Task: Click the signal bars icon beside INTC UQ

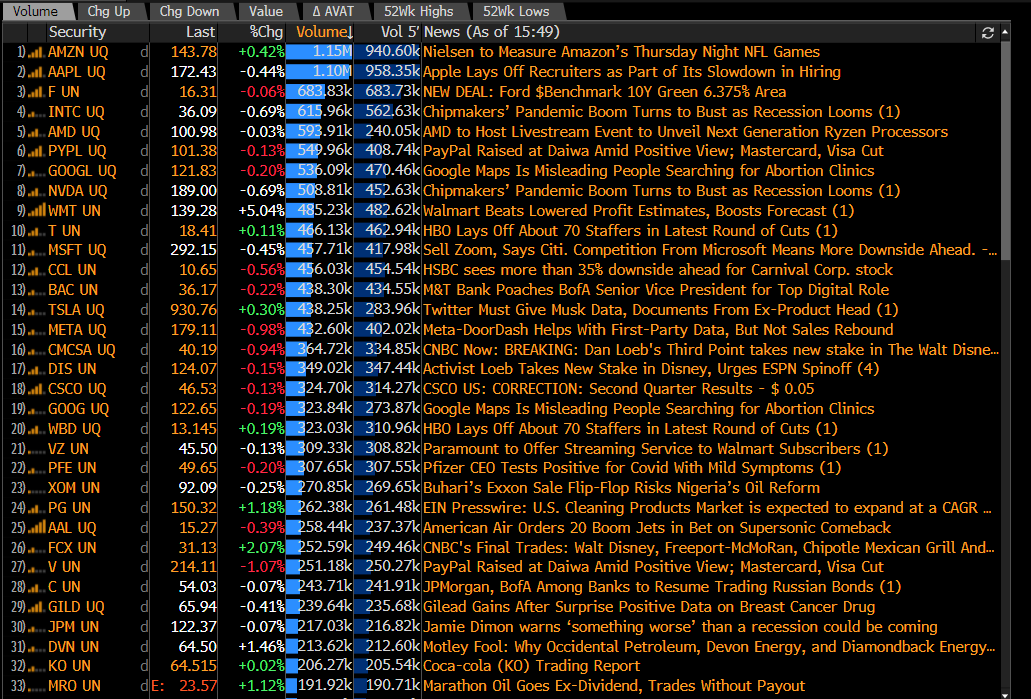Action: [36, 112]
